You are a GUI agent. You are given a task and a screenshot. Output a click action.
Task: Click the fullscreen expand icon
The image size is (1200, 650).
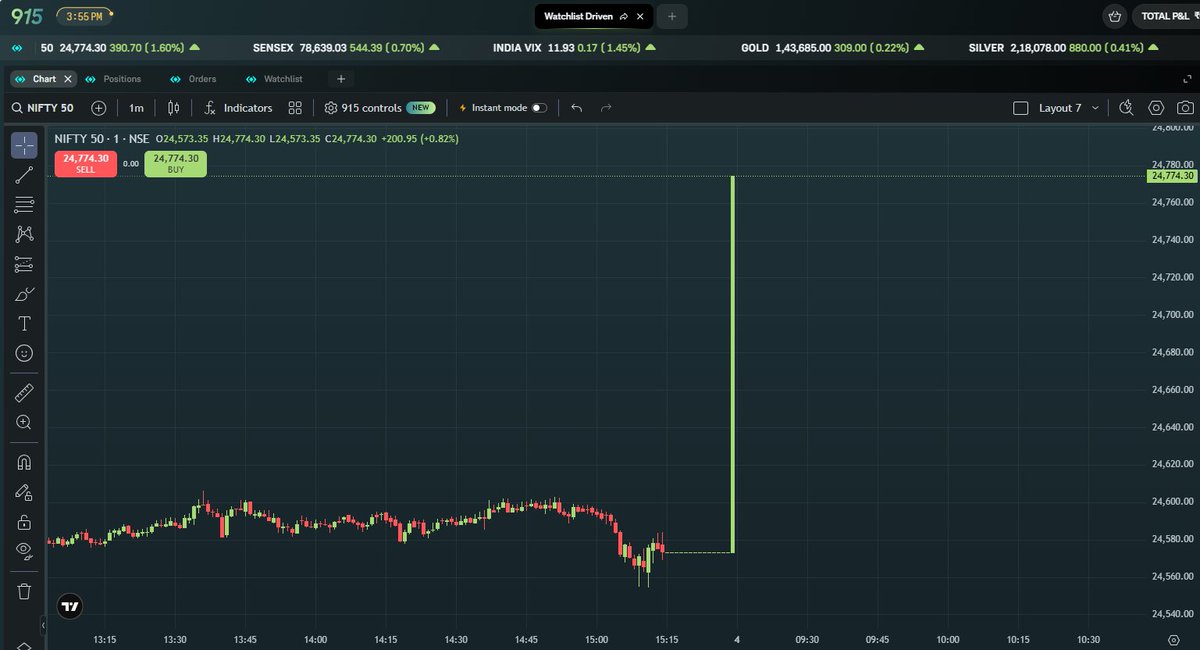(1187, 79)
